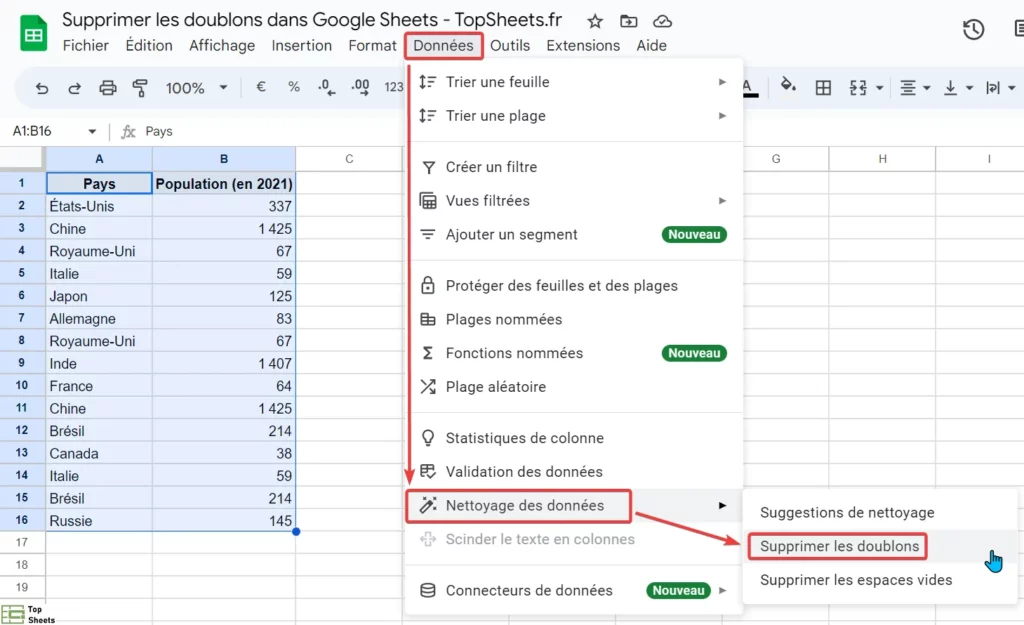Select Plages nommées
Image resolution: width=1024 pixels, height=625 pixels.
[573, 319]
